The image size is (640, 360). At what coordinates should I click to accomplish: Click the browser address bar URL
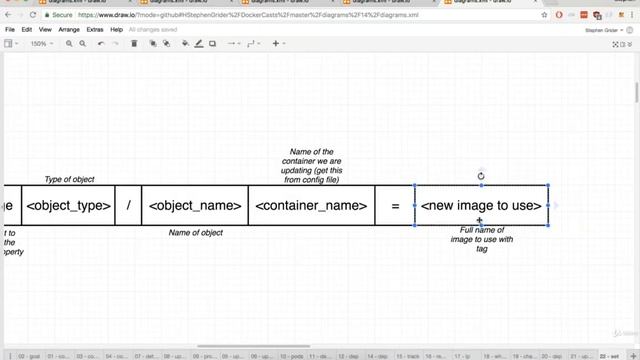click(x=248, y=15)
